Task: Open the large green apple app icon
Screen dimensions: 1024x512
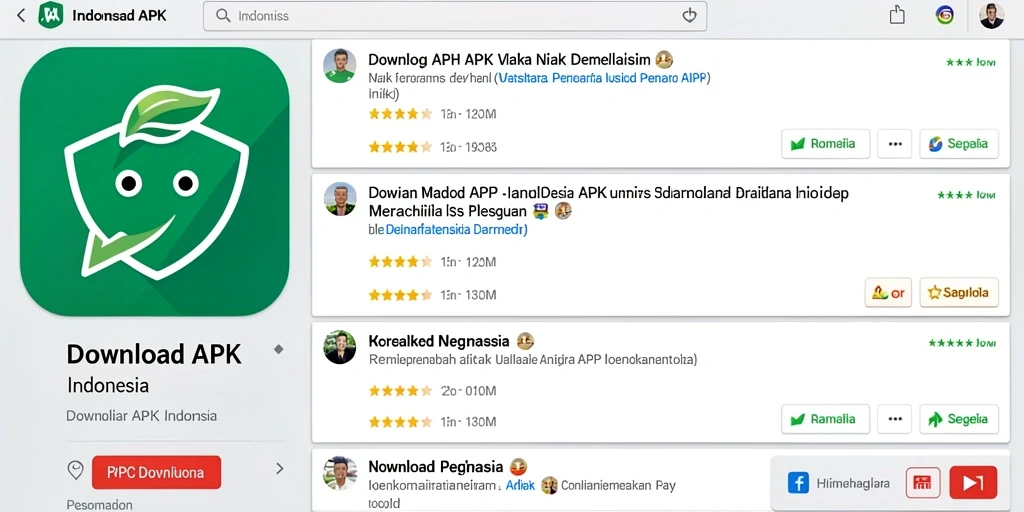Action: 155,182
